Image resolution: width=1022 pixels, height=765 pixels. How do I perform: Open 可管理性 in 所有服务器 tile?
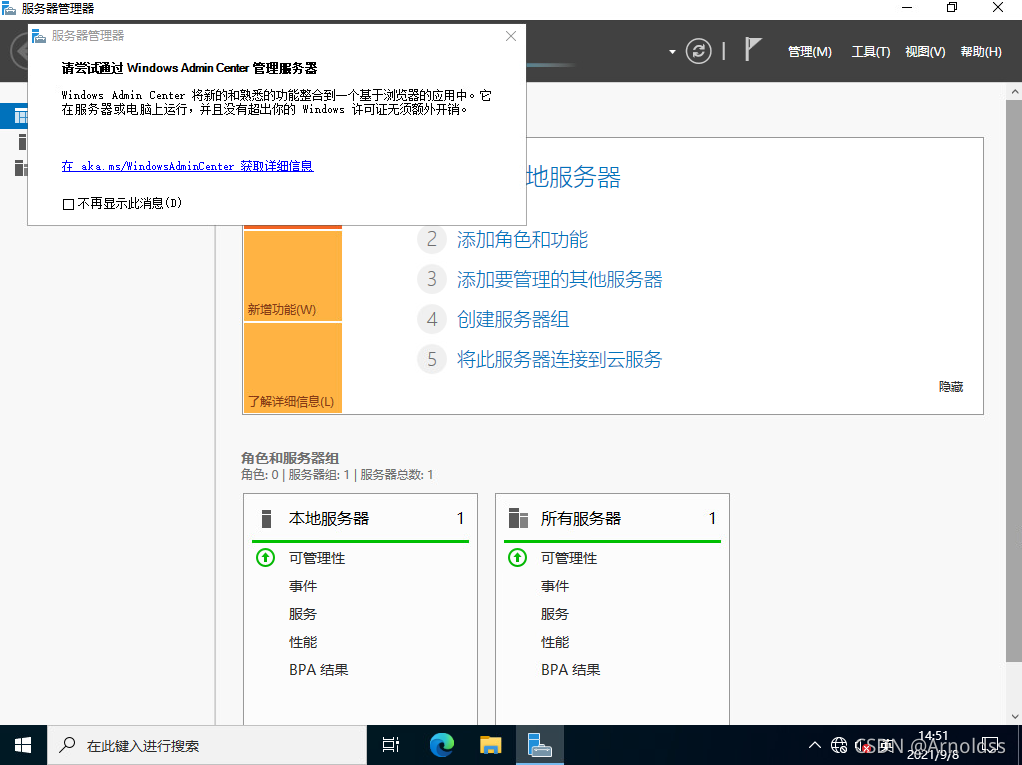(569, 558)
